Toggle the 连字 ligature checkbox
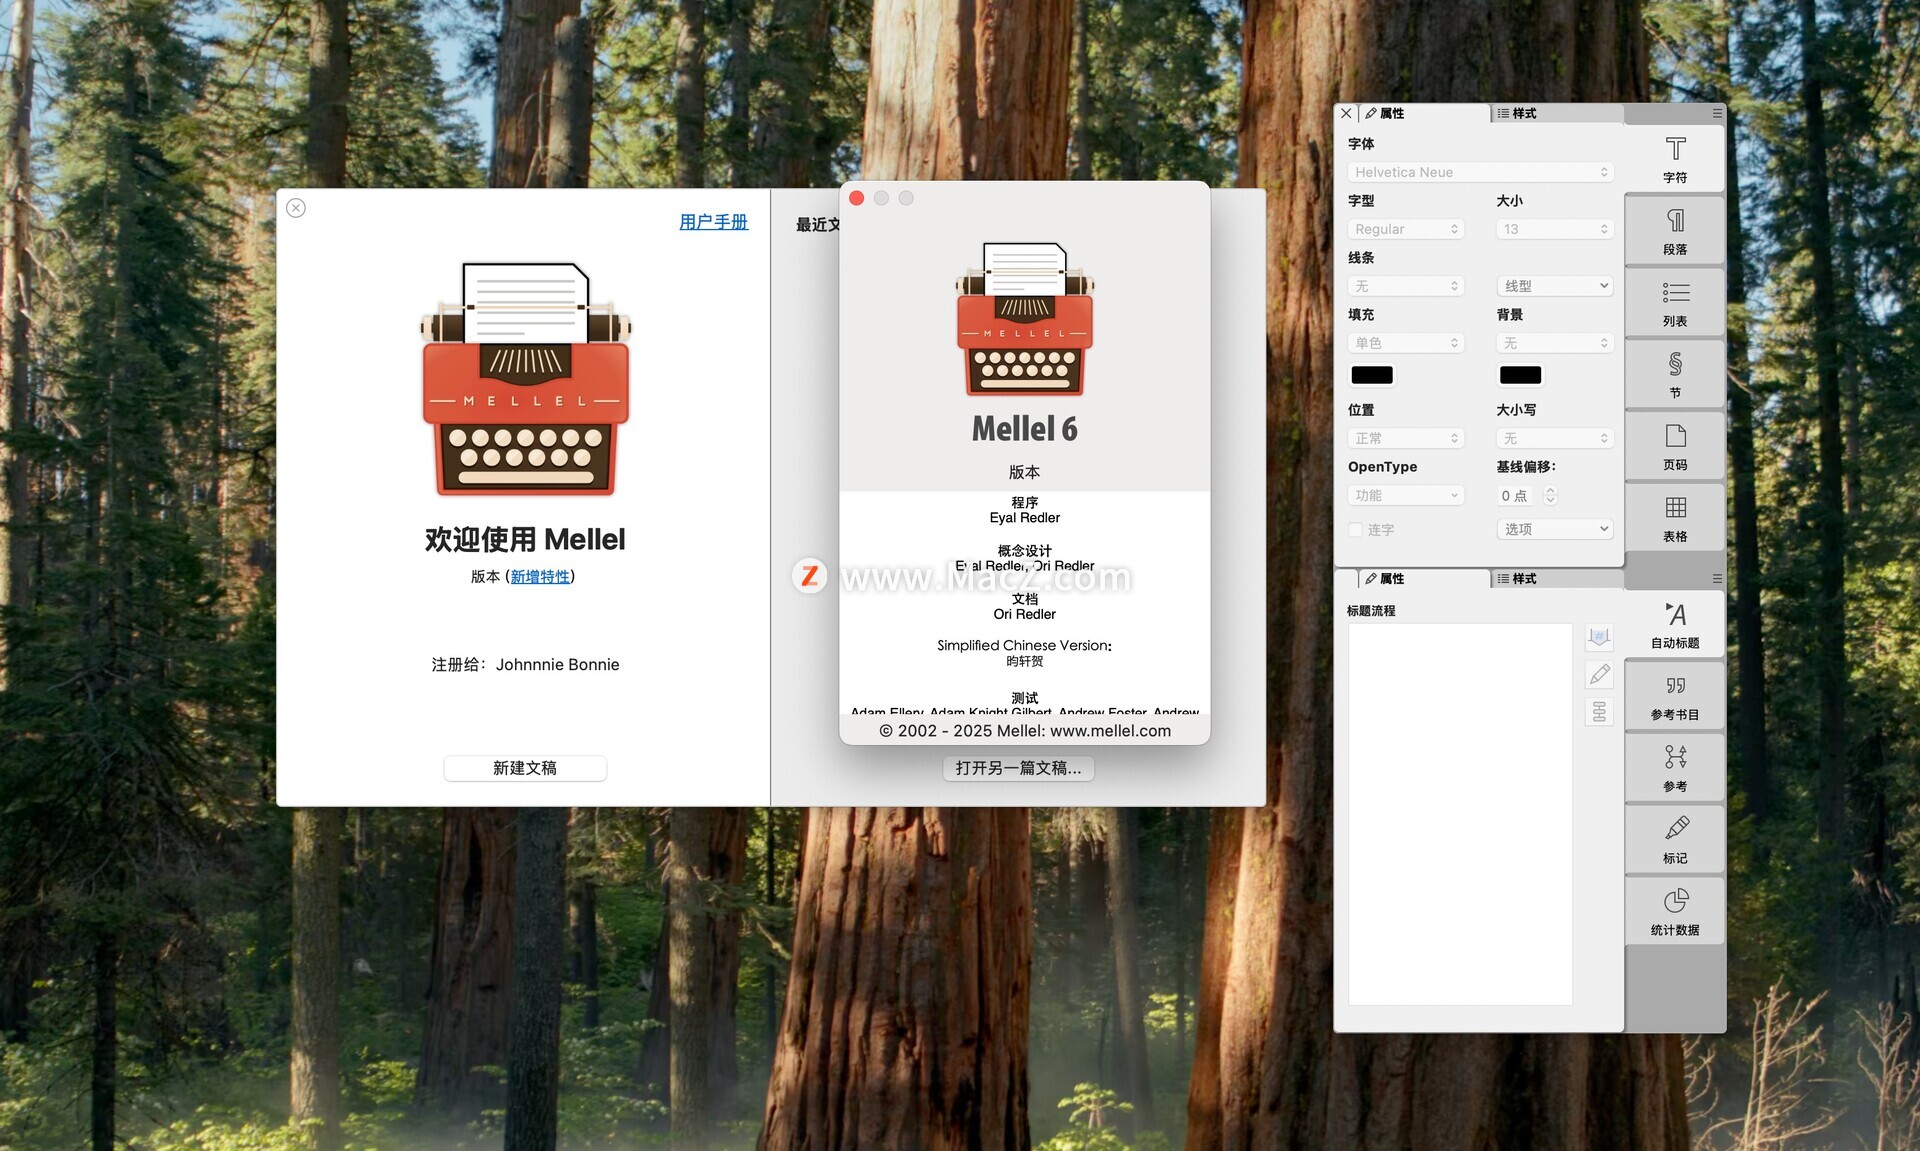 pos(1356,529)
